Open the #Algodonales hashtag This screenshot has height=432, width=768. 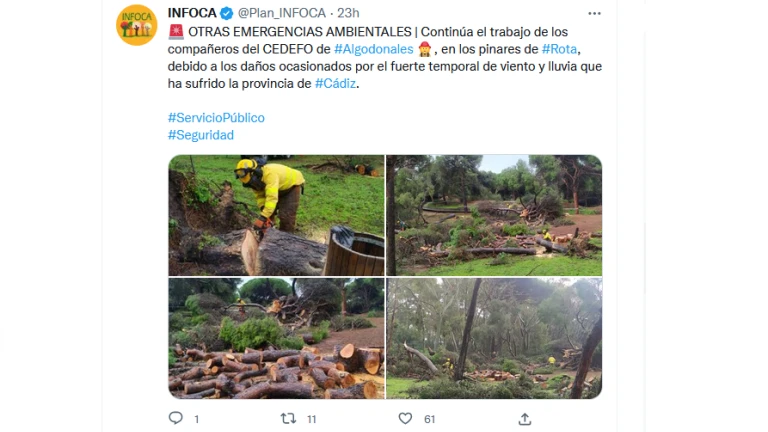(374, 49)
